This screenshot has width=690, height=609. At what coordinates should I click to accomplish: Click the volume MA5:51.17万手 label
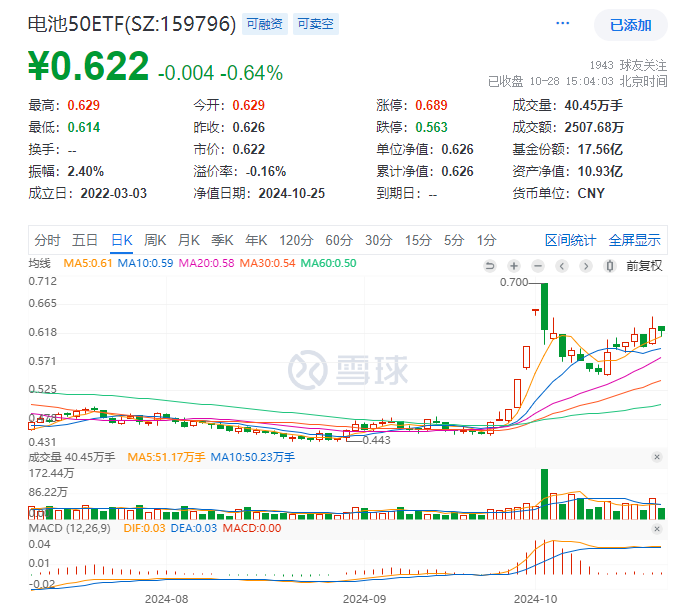pos(166,457)
